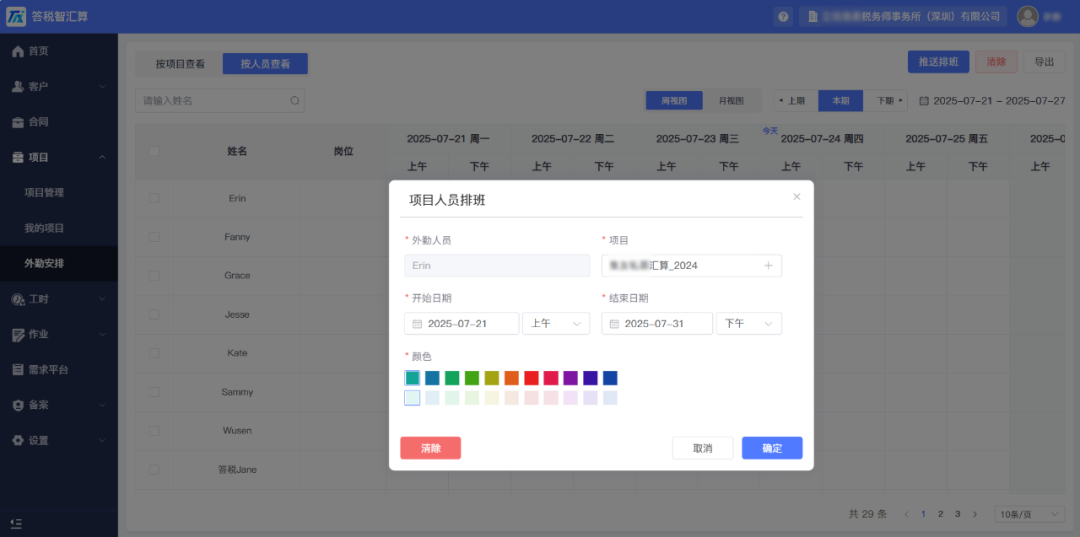Click the 本期 button

840,101
